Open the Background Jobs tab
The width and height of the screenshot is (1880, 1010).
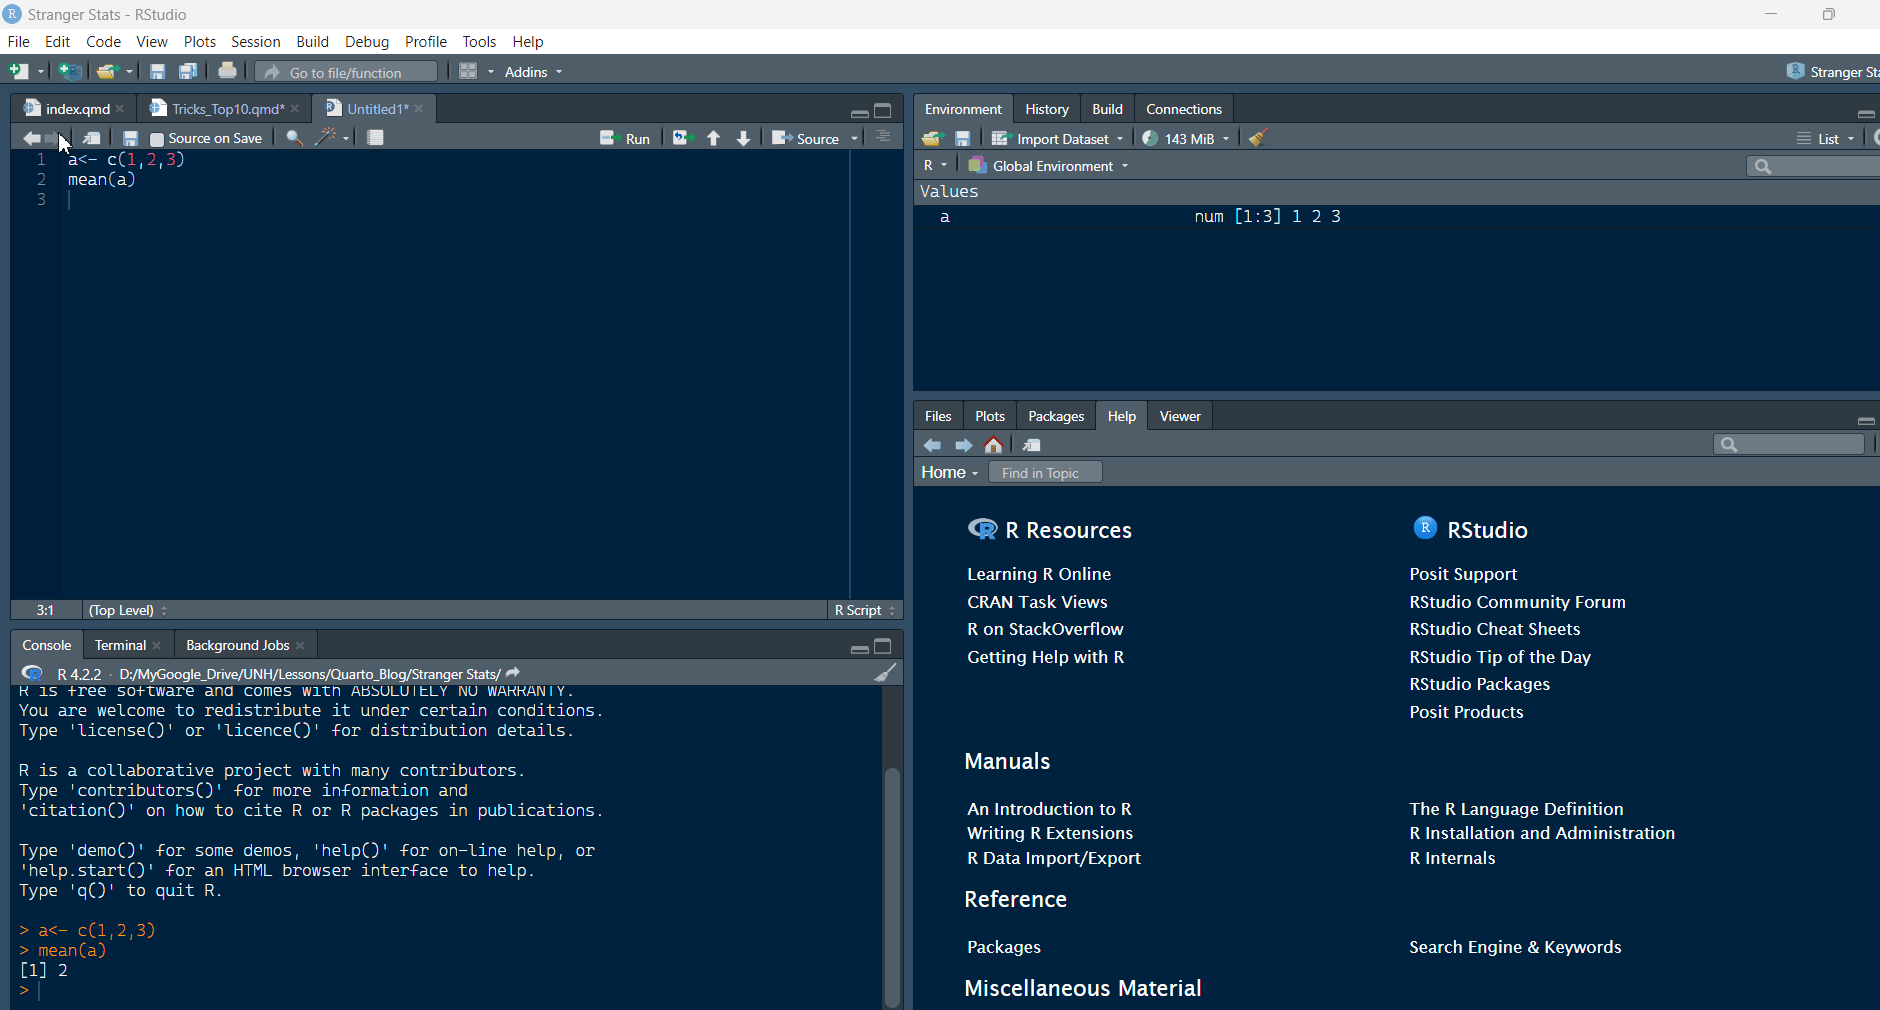coord(237,645)
